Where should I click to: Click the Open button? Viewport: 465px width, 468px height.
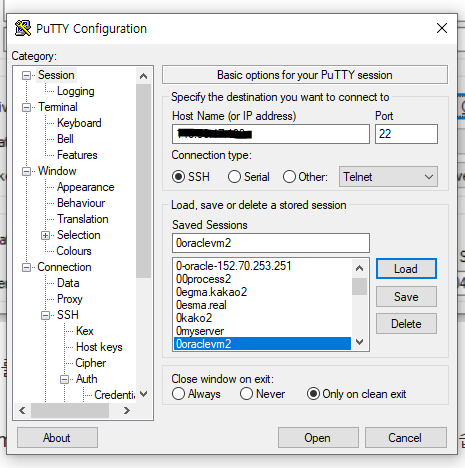pyautogui.click(x=318, y=438)
